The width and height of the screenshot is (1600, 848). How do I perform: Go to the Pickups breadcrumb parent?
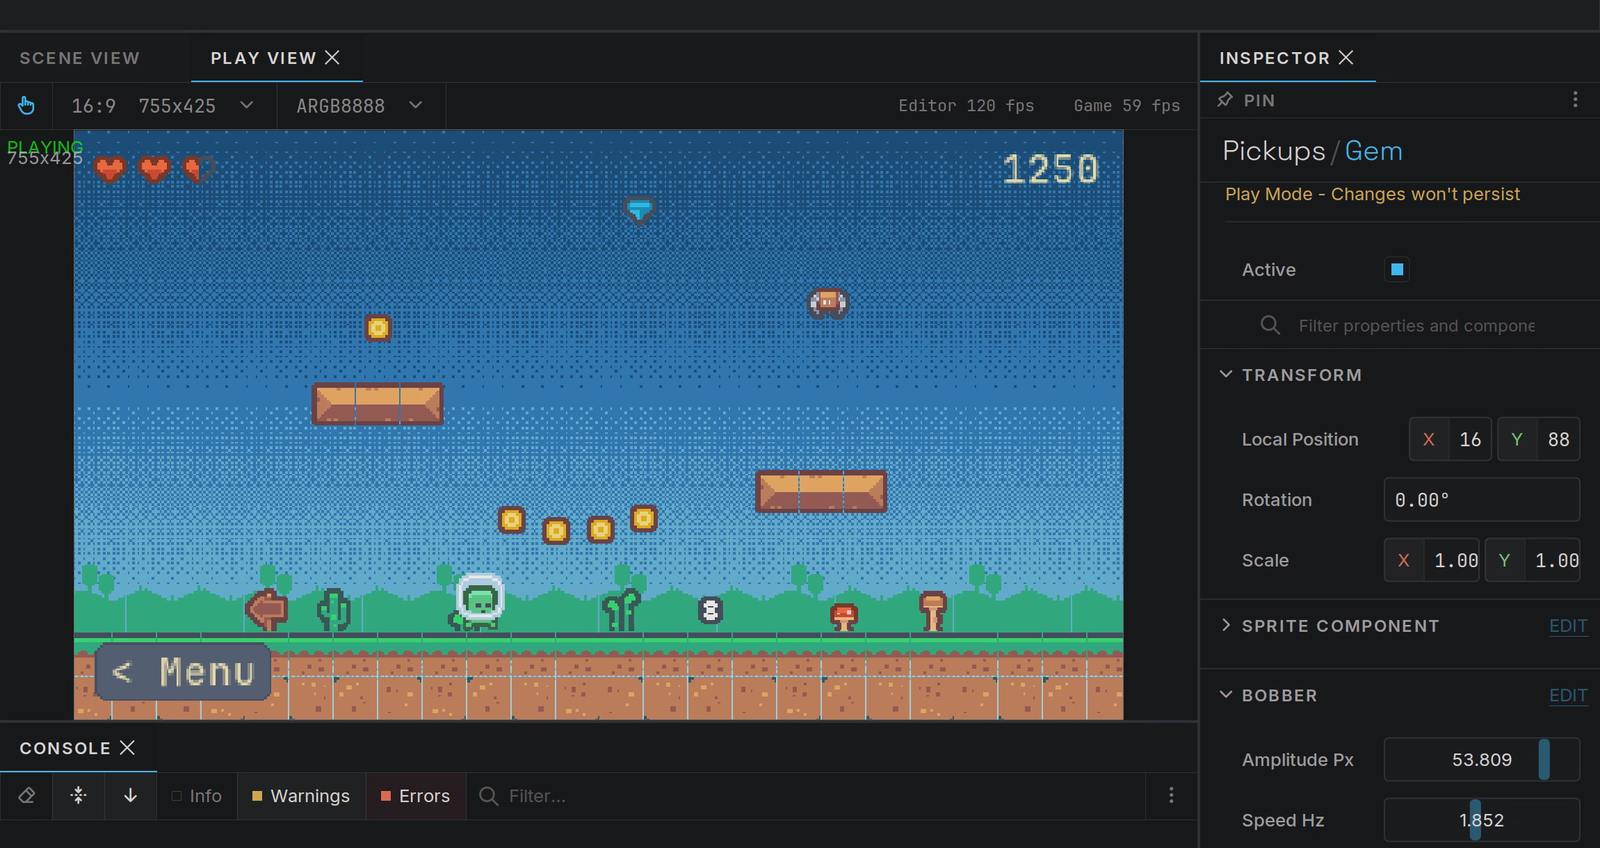click(x=1274, y=151)
